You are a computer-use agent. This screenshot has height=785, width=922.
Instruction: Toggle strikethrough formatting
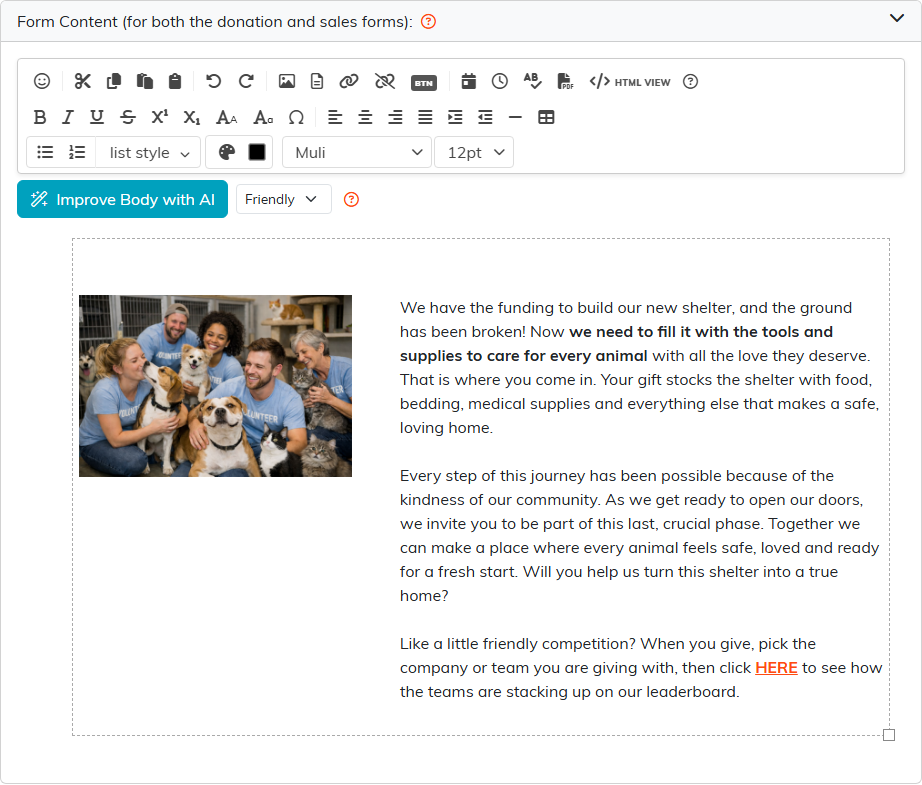128,118
